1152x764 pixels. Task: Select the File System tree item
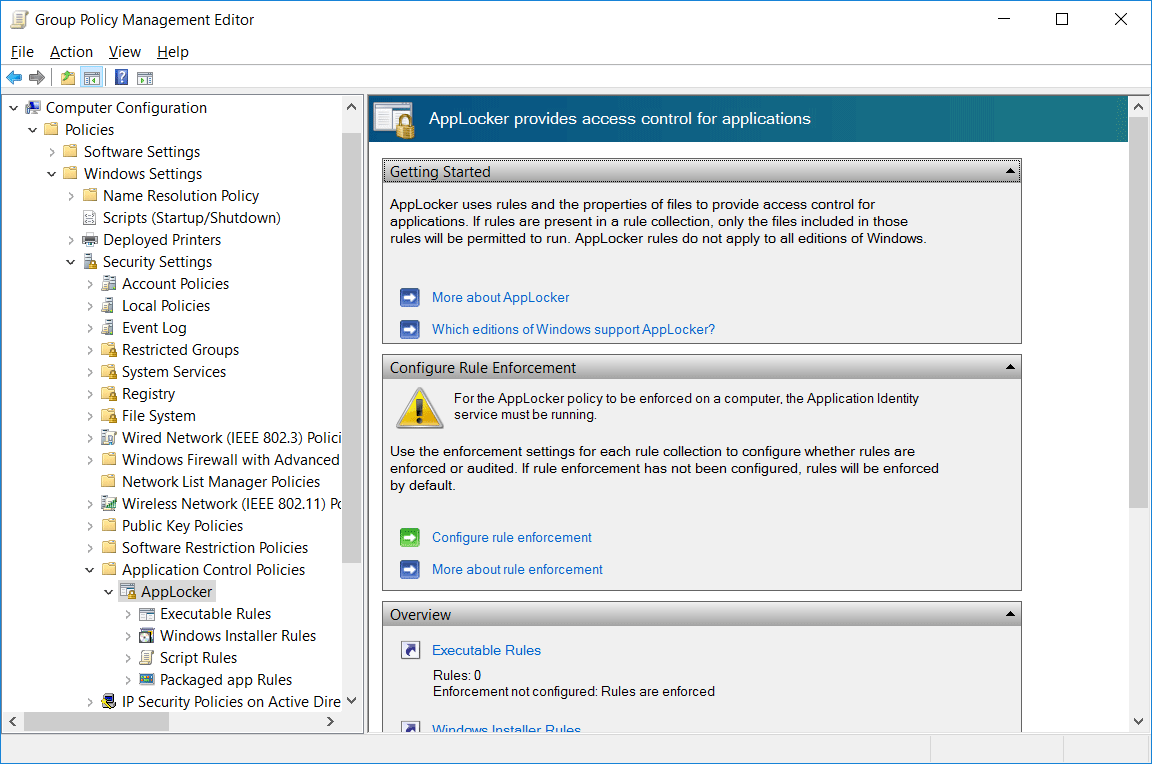159,416
